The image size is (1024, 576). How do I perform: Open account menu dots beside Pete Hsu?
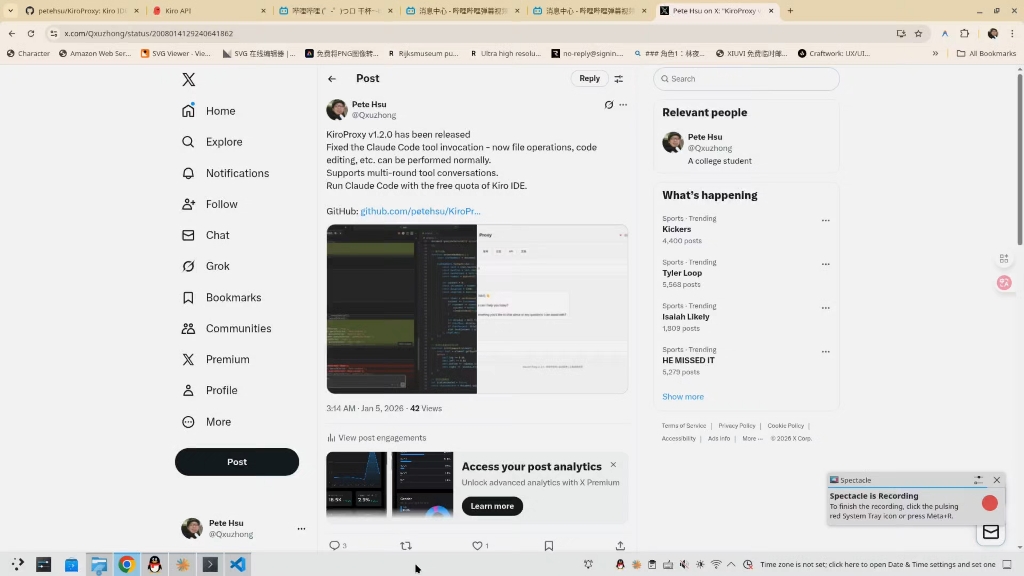coord(301,529)
